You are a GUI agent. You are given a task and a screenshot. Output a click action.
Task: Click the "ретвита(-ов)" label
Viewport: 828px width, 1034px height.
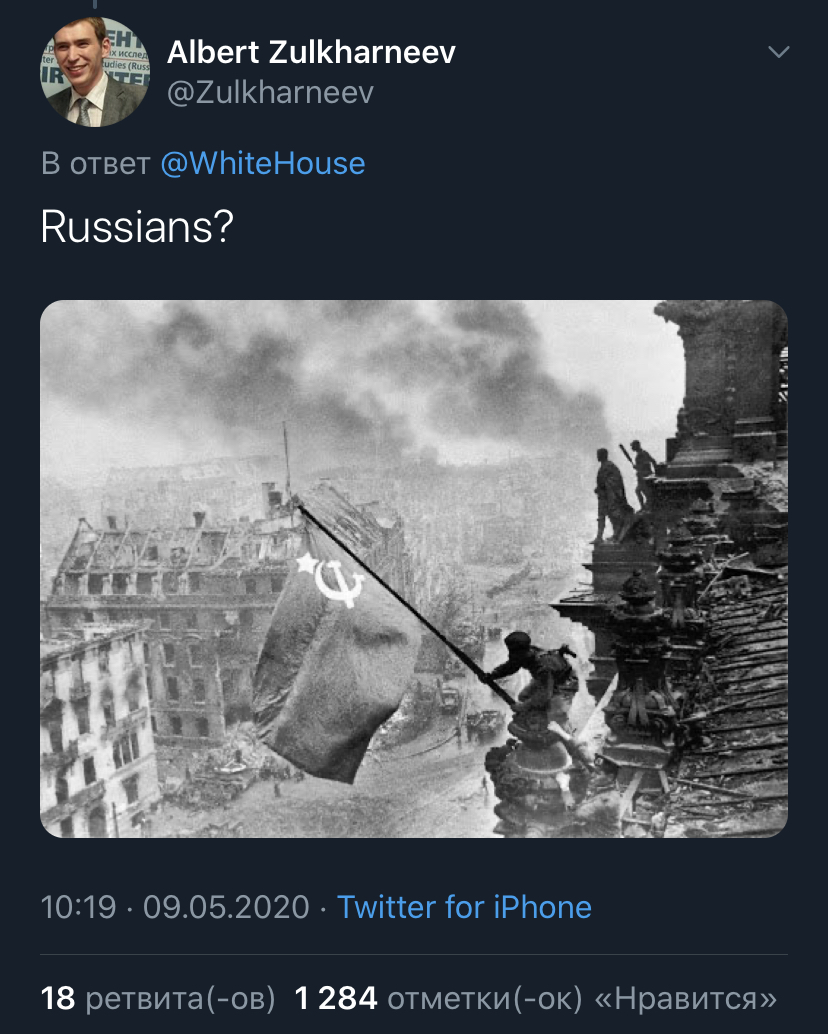pos(182,997)
